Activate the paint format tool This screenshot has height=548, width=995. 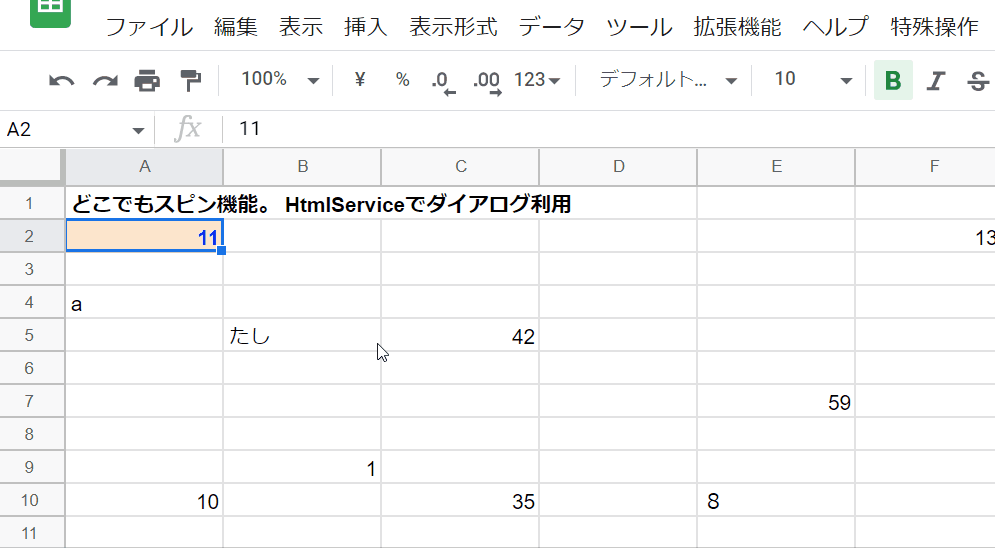(x=190, y=81)
